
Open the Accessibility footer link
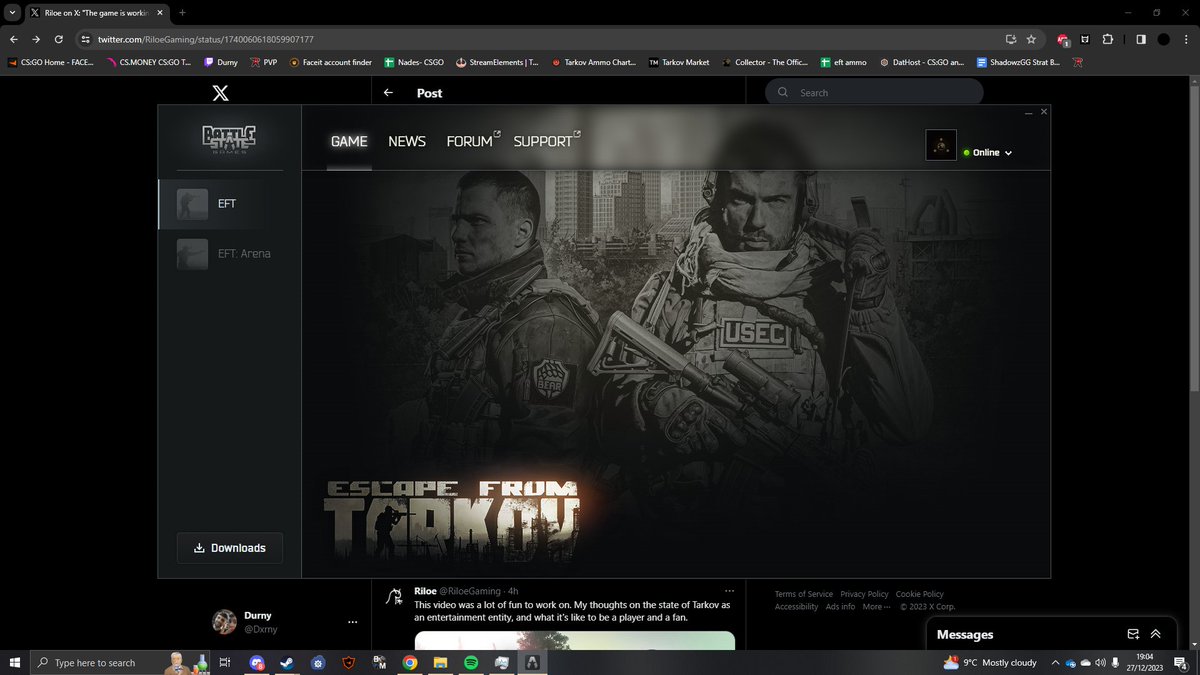[x=796, y=607]
